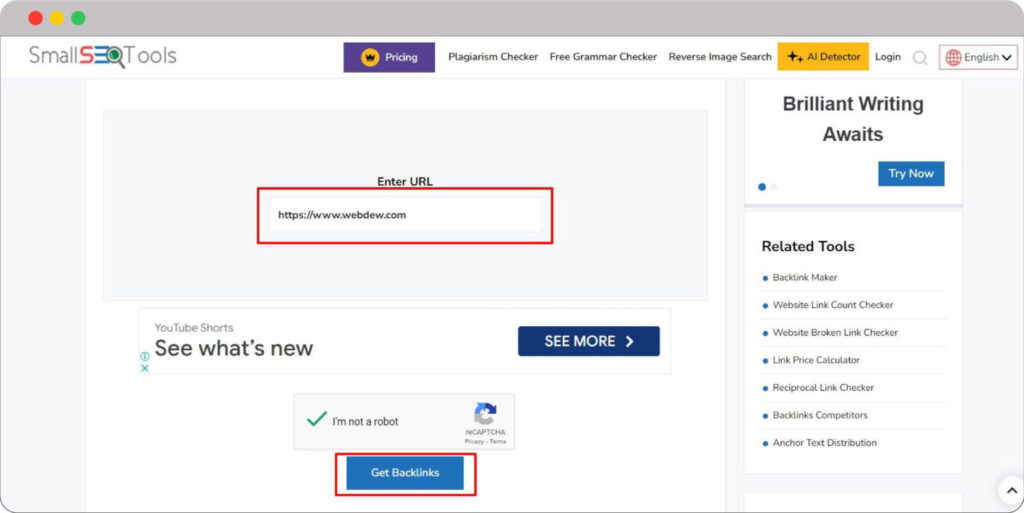Click the red close window button
Viewport: 1024px width, 513px height.
click(36, 18)
